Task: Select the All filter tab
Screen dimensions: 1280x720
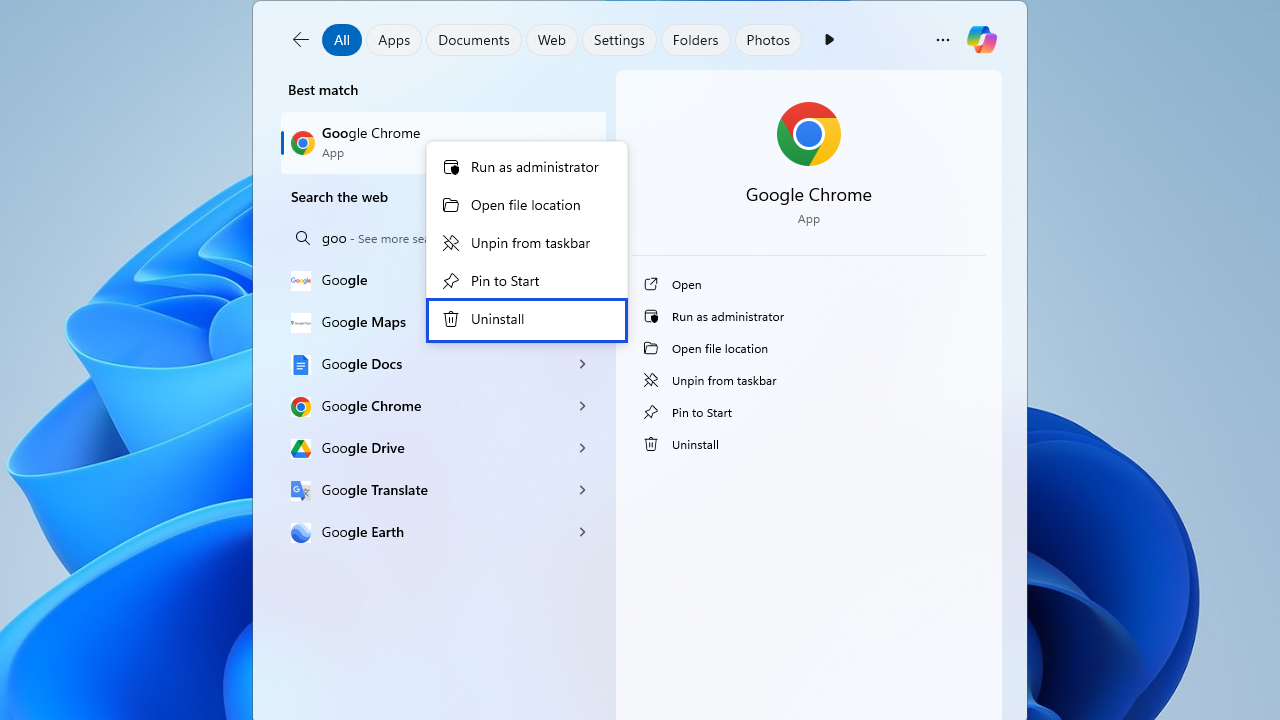Action: coord(342,40)
